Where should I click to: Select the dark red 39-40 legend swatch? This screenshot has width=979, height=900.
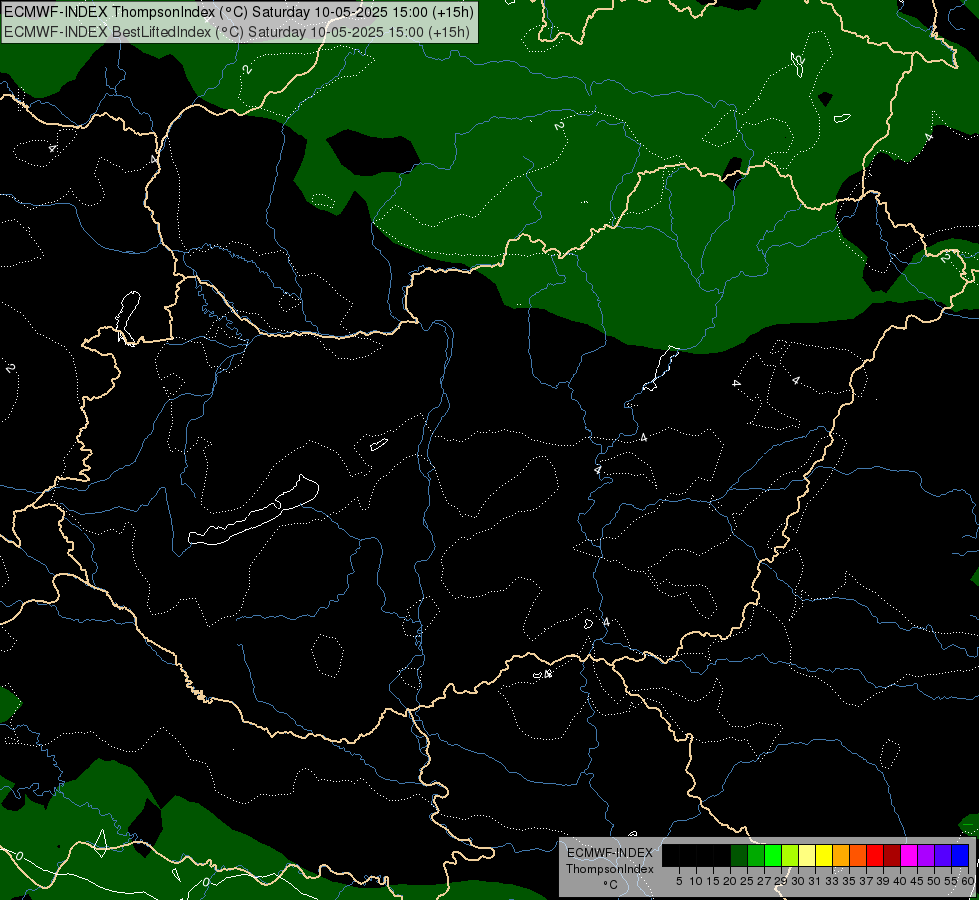tap(892, 855)
